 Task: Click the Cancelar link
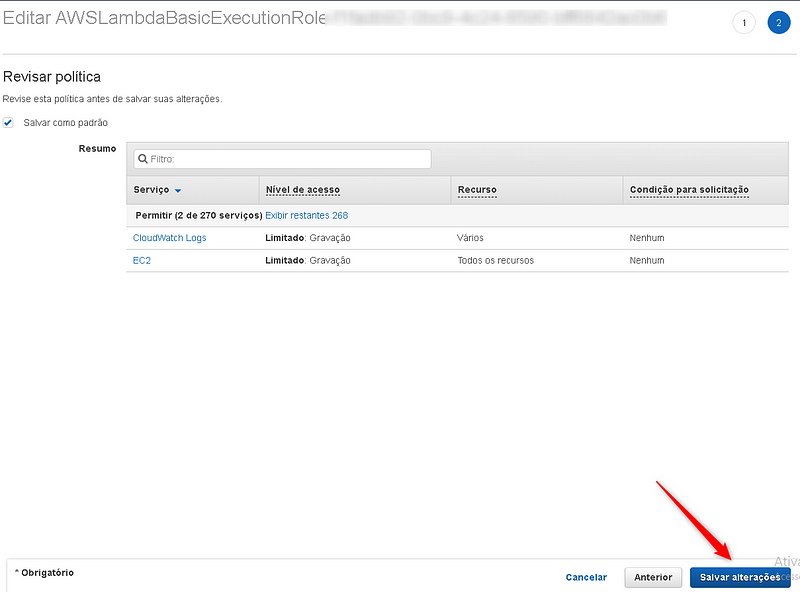pos(586,577)
